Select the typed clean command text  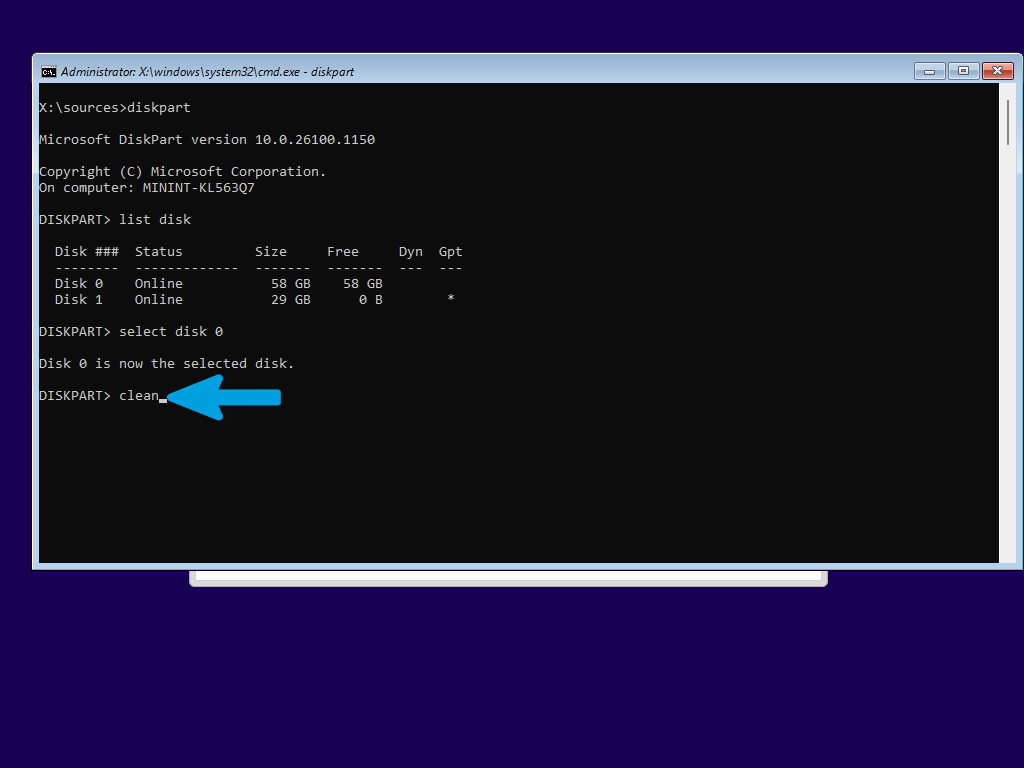point(138,396)
